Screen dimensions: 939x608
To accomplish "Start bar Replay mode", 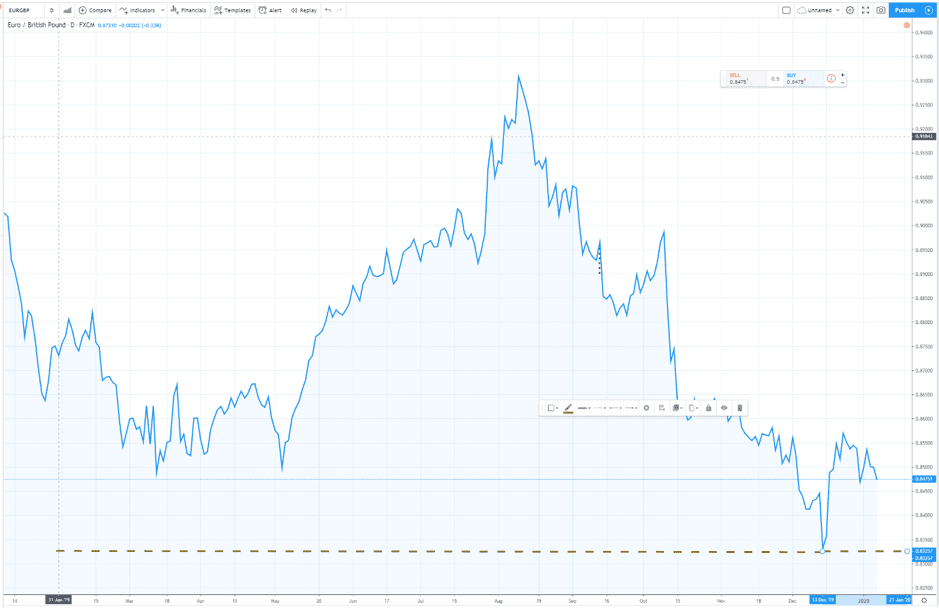I will tap(304, 10).
